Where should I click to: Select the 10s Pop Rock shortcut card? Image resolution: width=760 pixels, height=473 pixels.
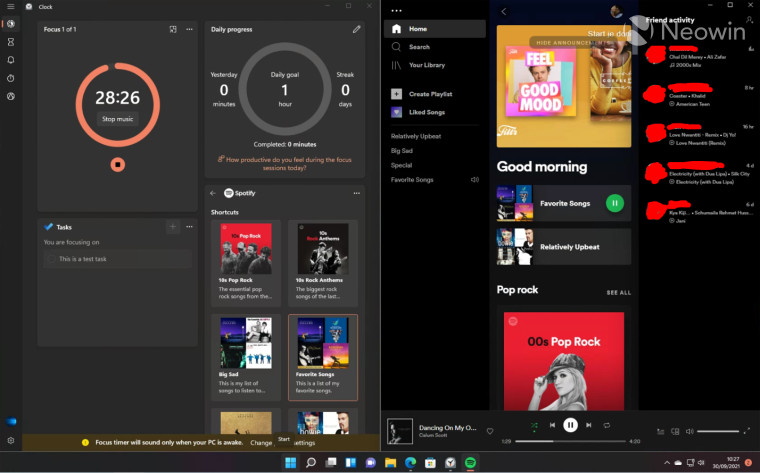click(x=246, y=263)
